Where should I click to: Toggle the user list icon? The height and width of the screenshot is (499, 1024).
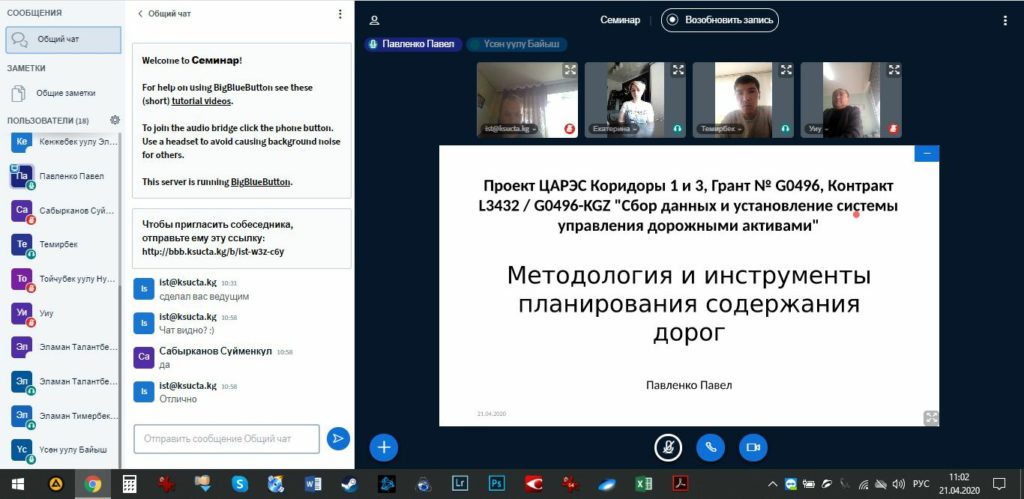[x=374, y=20]
